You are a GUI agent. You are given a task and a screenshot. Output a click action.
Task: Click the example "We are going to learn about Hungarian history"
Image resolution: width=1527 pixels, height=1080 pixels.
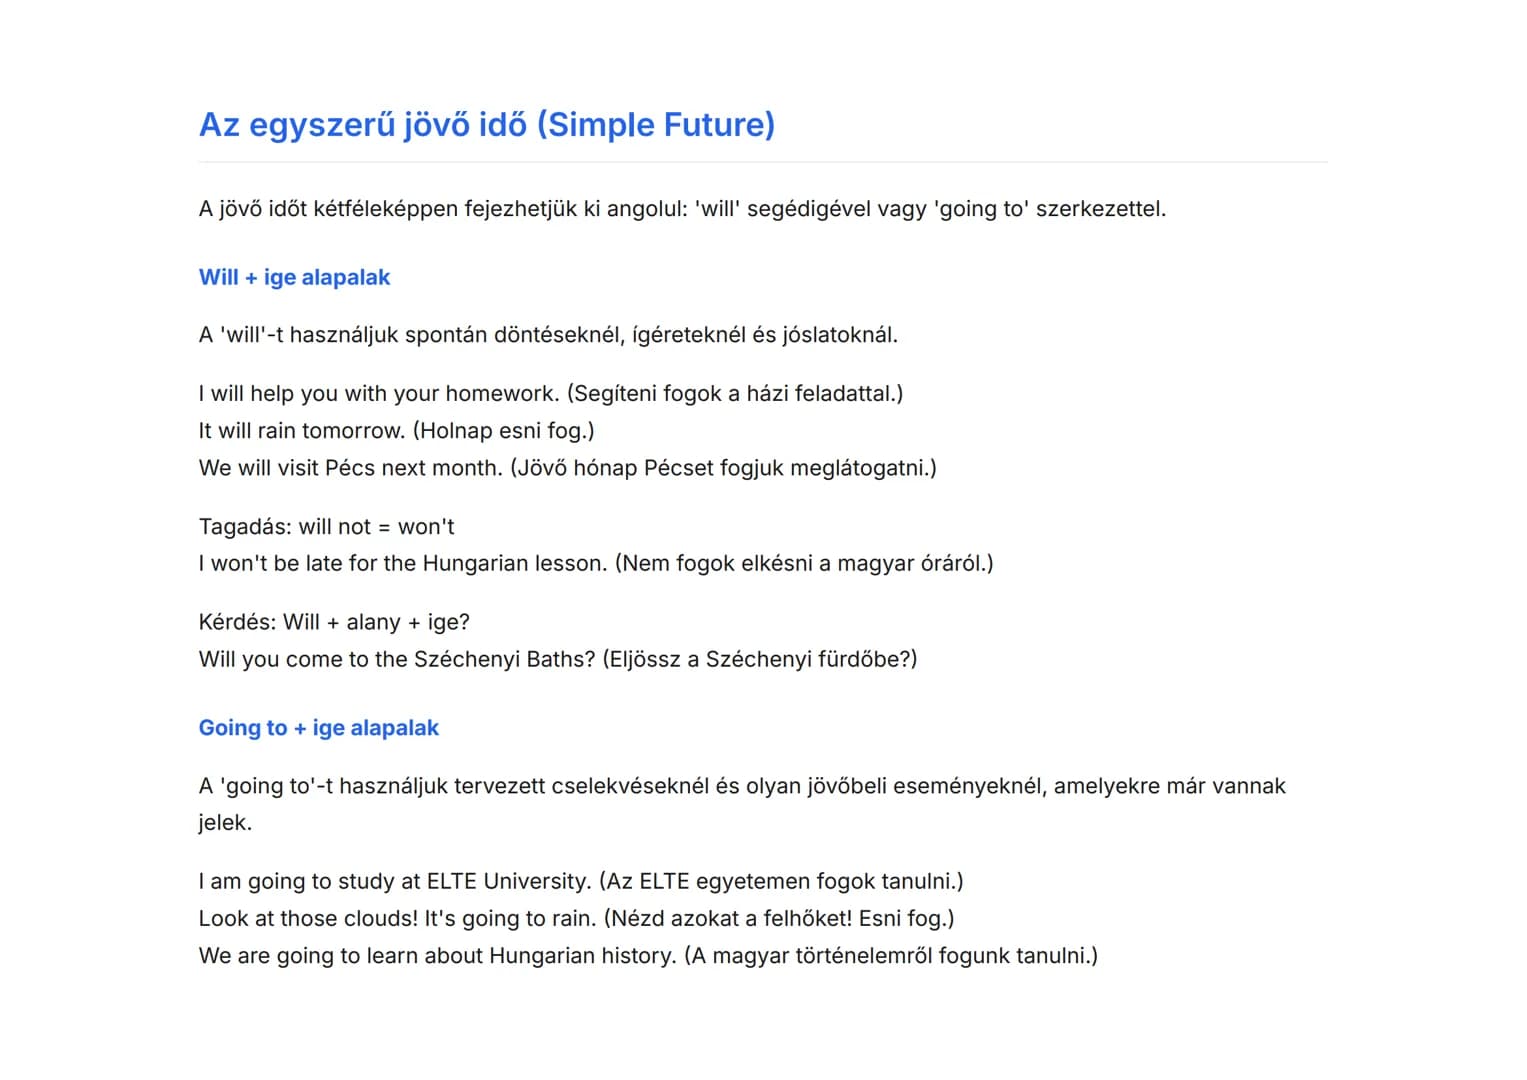pyautogui.click(x=437, y=956)
